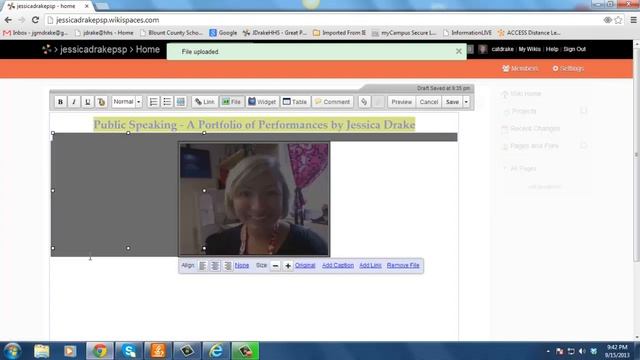This screenshot has width=640, height=360.
Task: Open the My Wikis link
Action: 529,49
